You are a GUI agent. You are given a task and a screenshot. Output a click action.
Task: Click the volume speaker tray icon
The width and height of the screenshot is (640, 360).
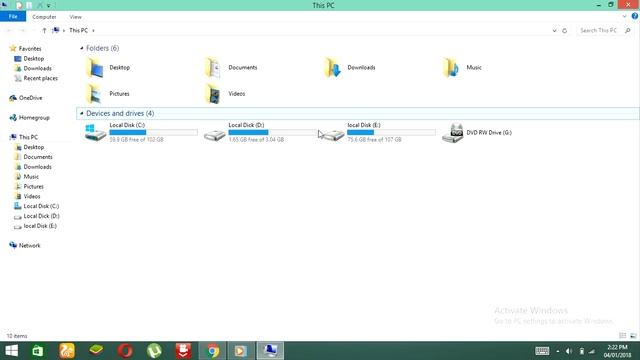click(569, 351)
